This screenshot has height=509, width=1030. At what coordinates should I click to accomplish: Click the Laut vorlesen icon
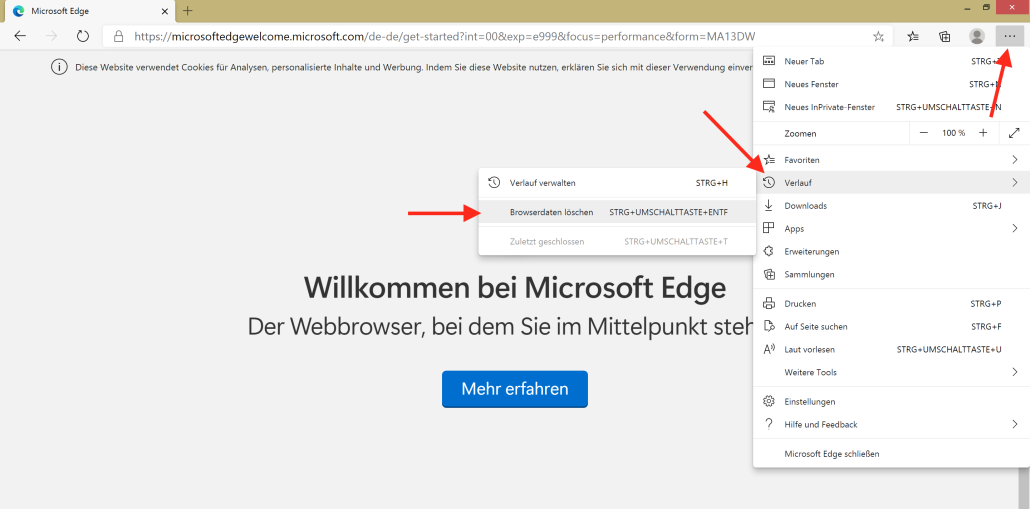point(769,349)
